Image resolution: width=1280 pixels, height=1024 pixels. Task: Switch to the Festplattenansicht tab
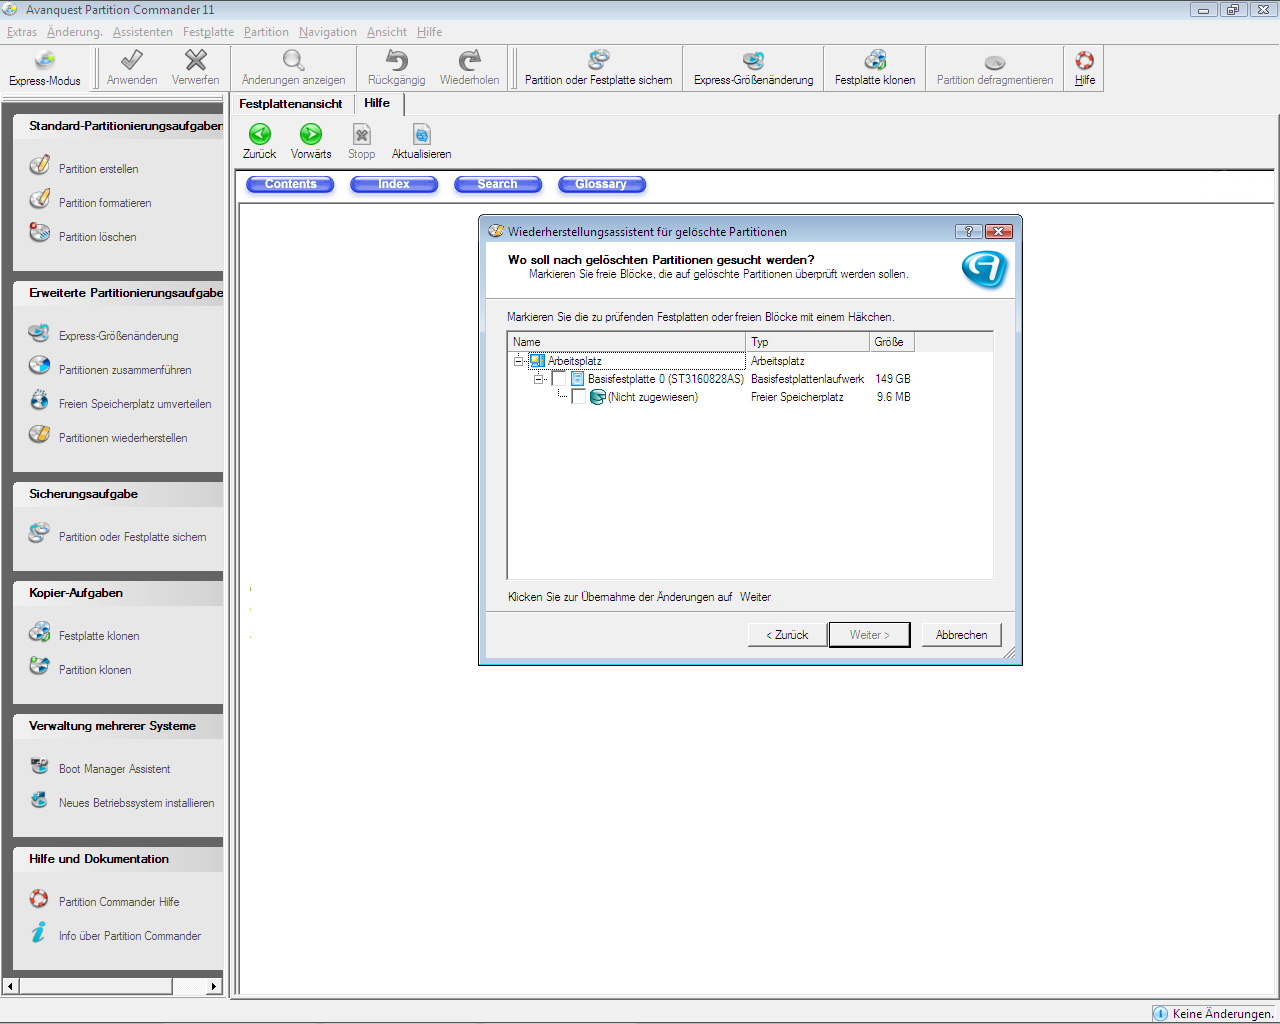pyautogui.click(x=291, y=104)
